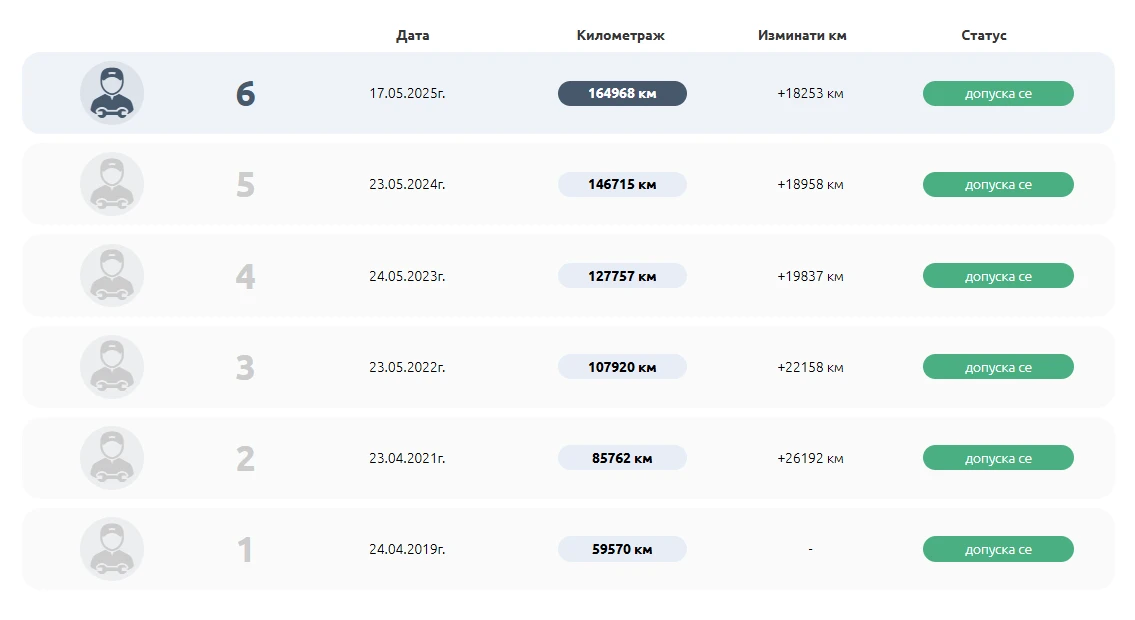Click the green status badge for 17.05.2025
Viewport: 1135px width, 620px height.
tap(998, 94)
